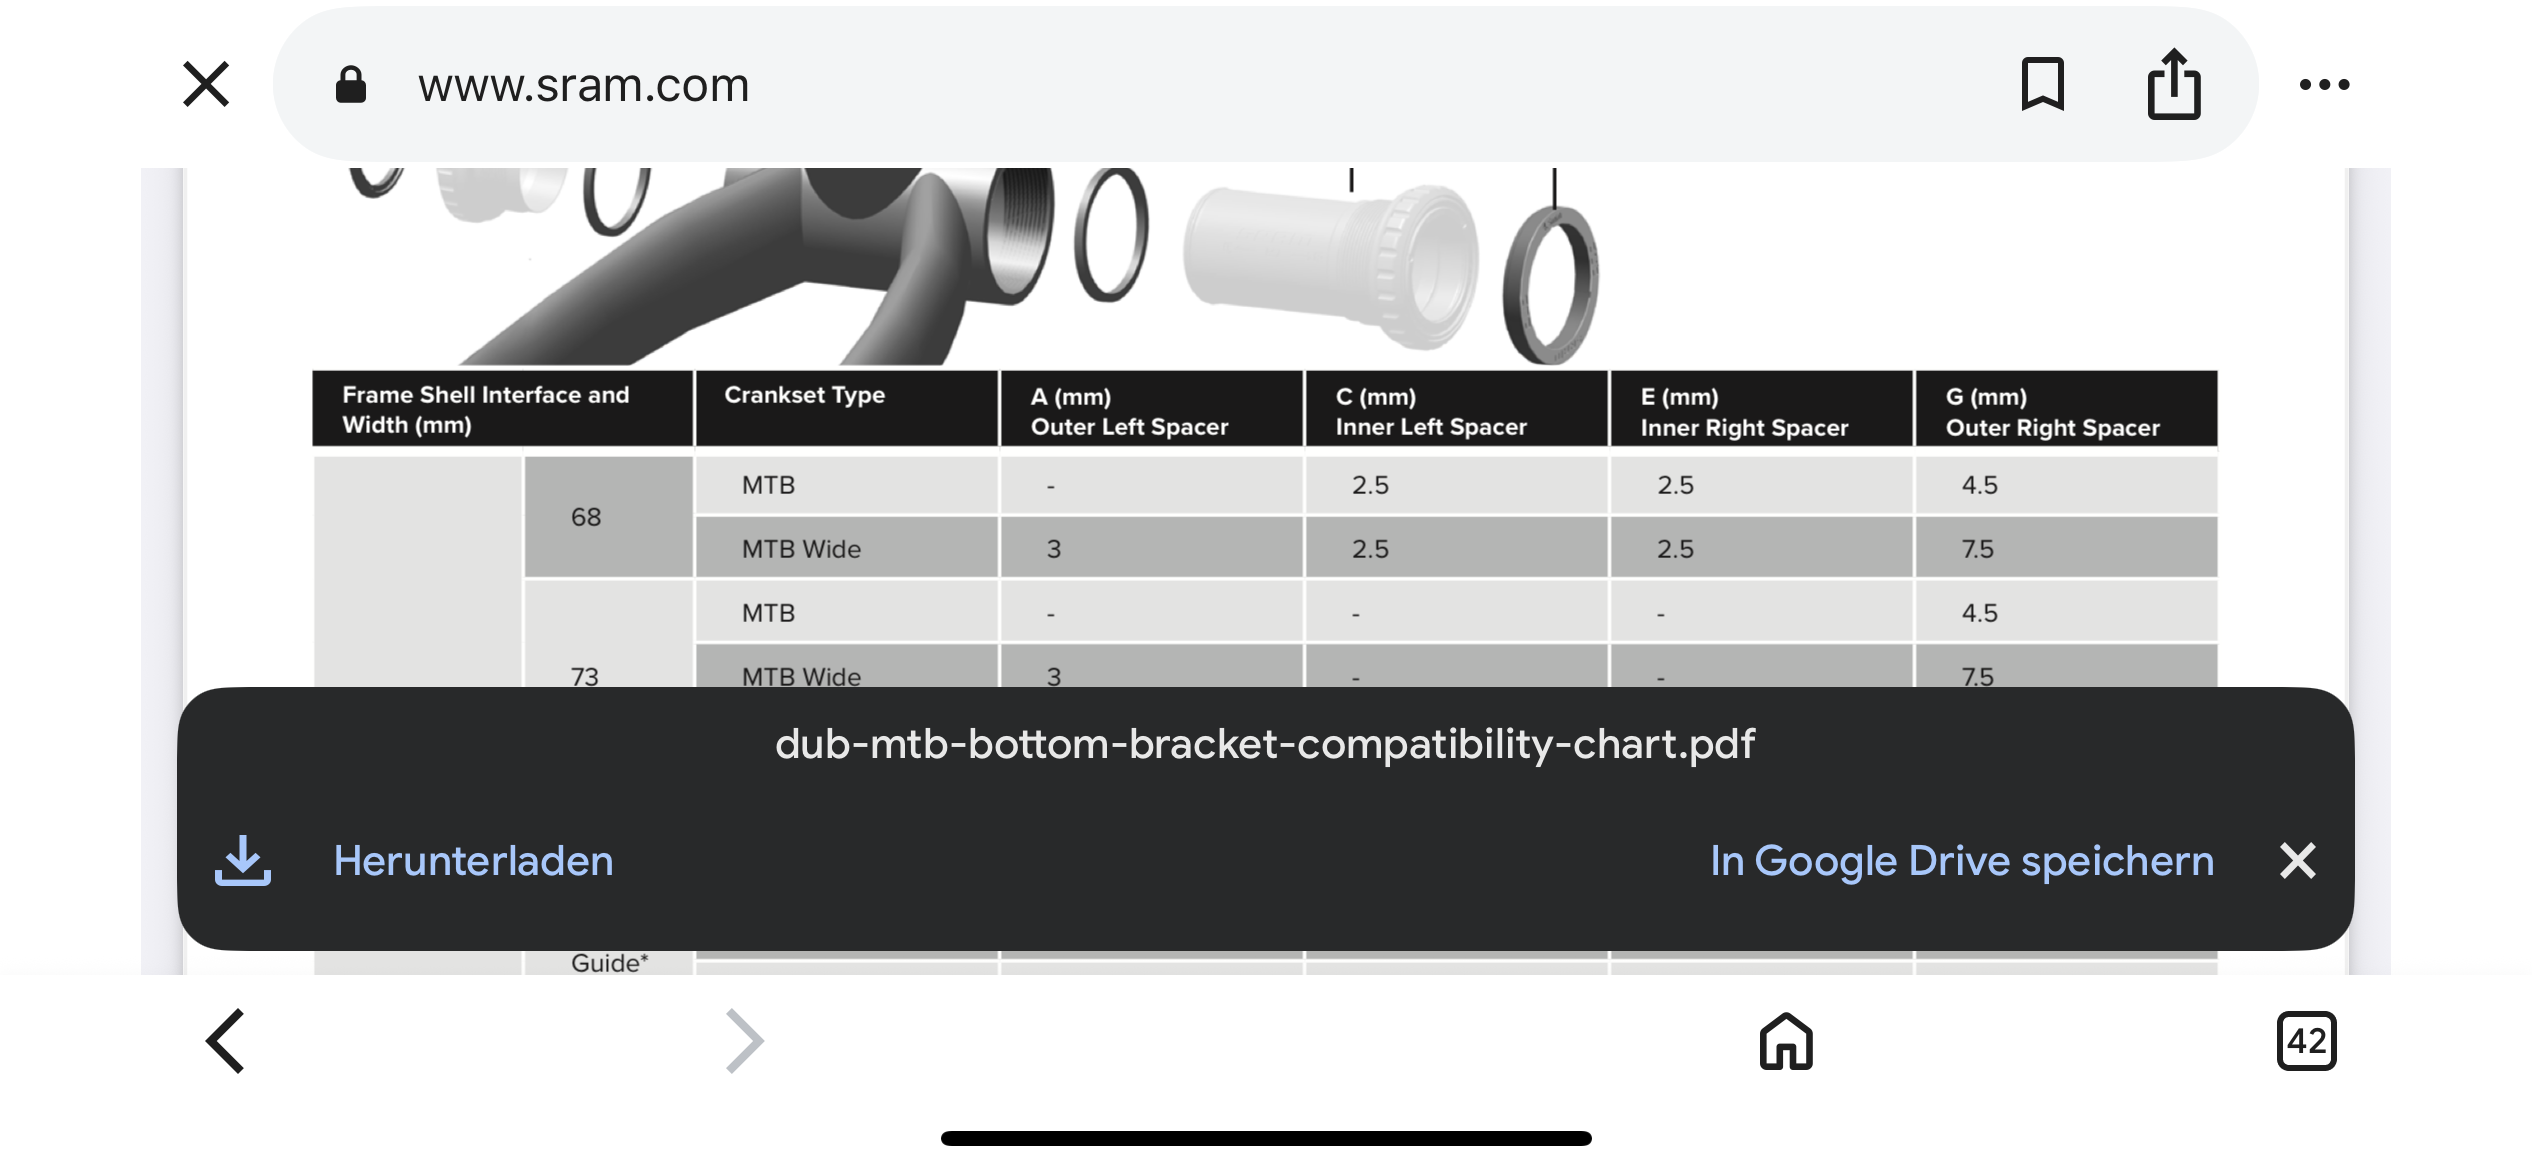Tap the PDF filename in the download banner
The width and height of the screenshot is (2532, 1170).
[1265, 744]
